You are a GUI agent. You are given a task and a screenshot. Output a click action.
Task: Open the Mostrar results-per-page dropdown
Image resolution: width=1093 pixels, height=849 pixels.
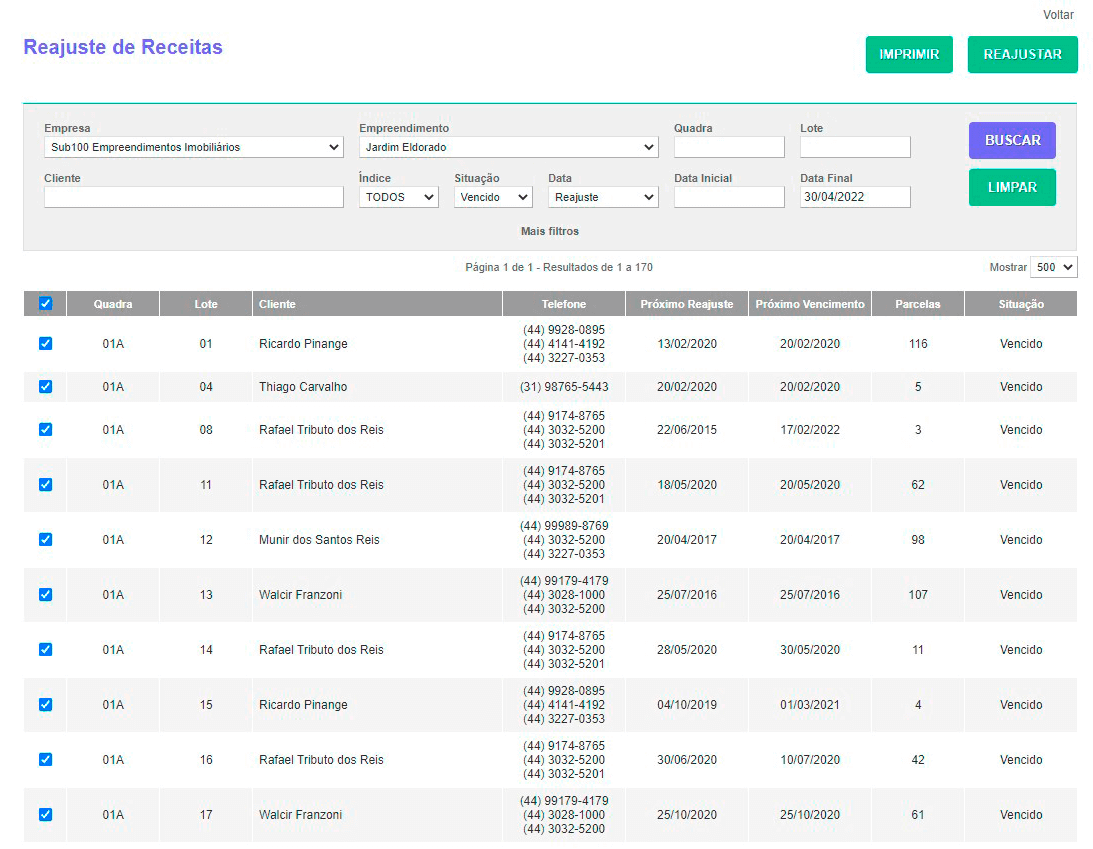tap(1053, 268)
